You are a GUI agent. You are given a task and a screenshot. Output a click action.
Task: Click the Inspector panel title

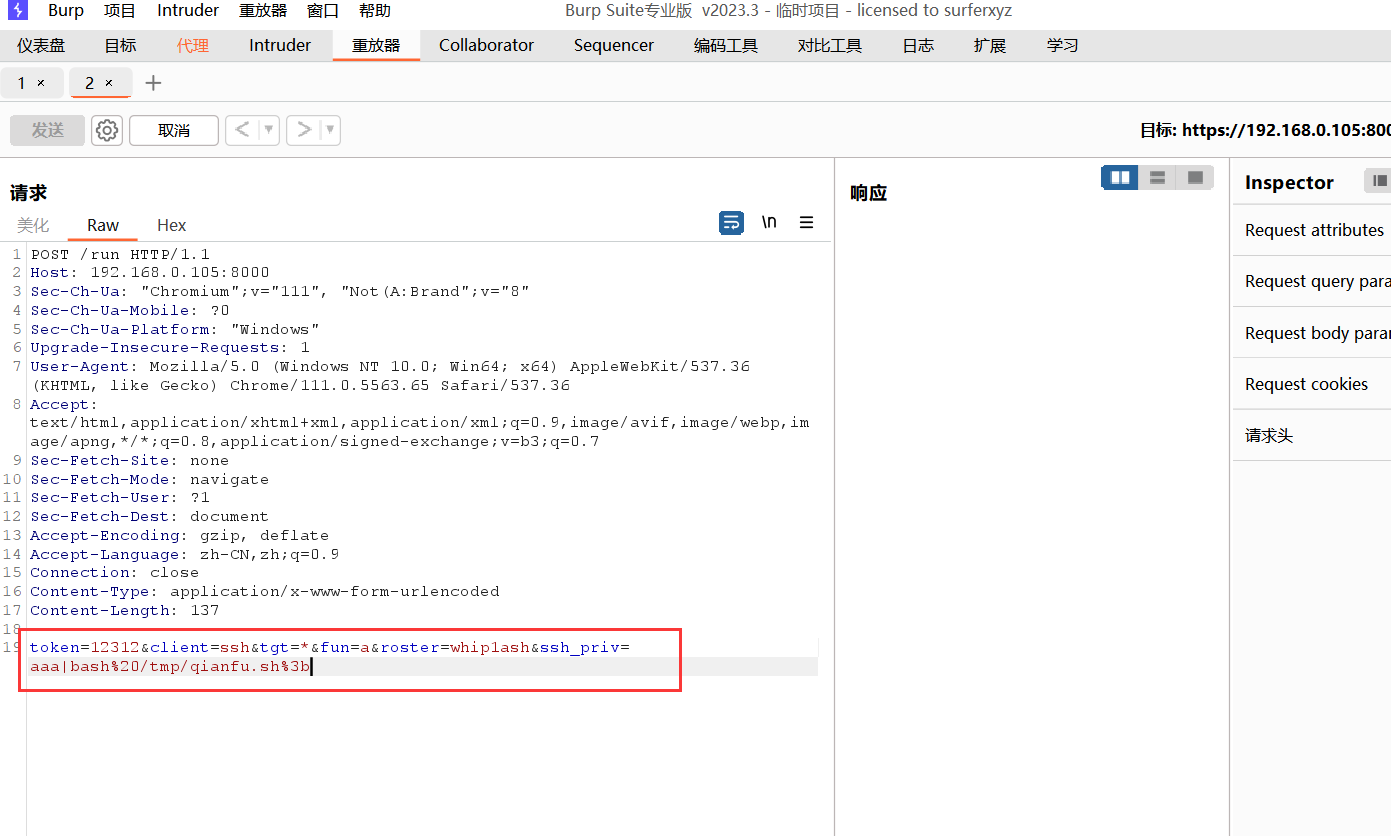click(1289, 182)
